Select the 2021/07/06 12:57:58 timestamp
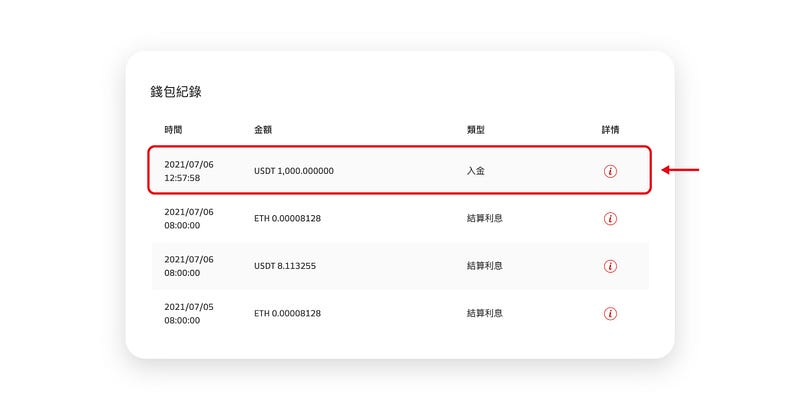Screen dimensions: 800x409 (189, 171)
